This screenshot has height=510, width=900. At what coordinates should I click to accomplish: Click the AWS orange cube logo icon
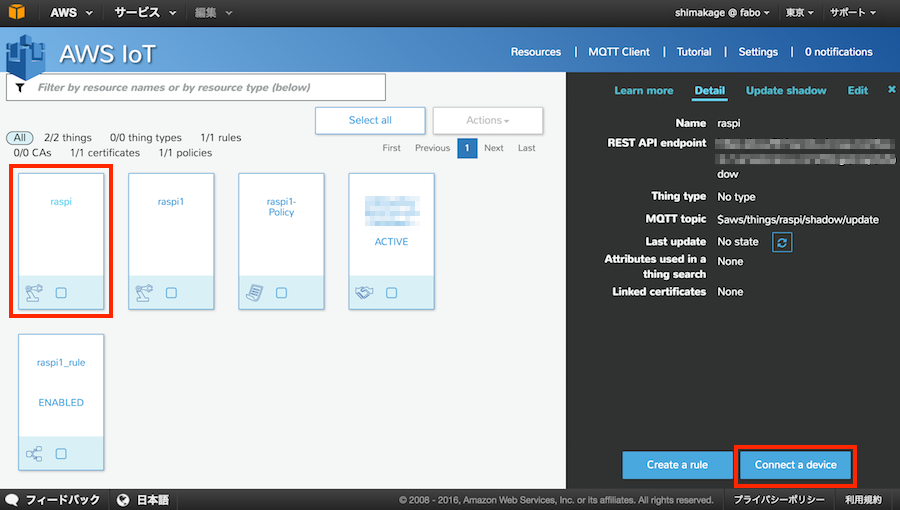pos(19,13)
